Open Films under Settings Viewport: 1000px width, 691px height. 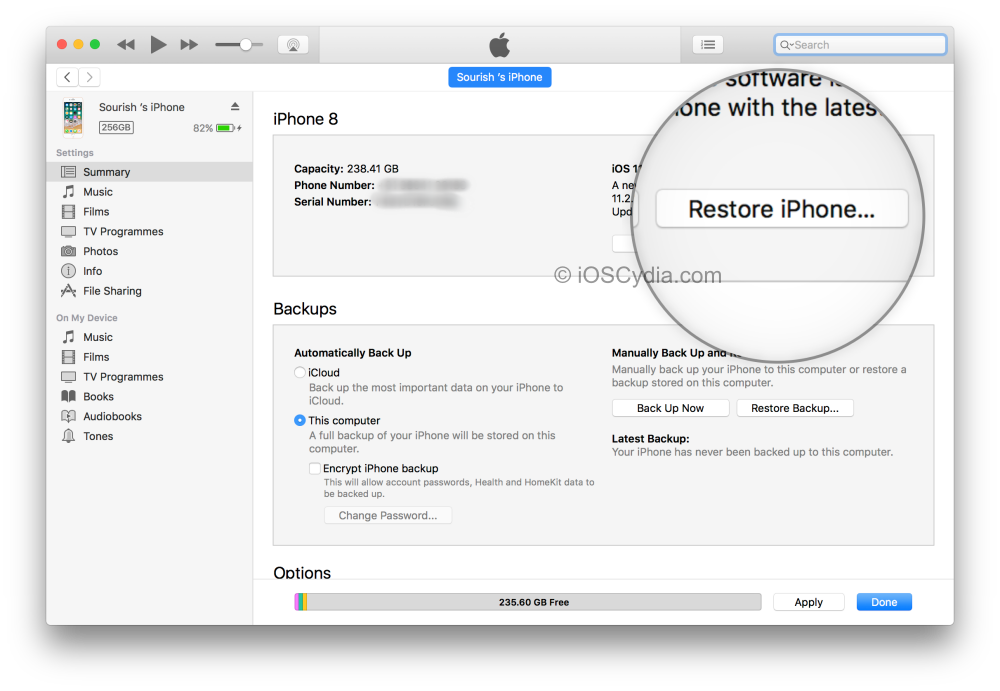click(150, 211)
